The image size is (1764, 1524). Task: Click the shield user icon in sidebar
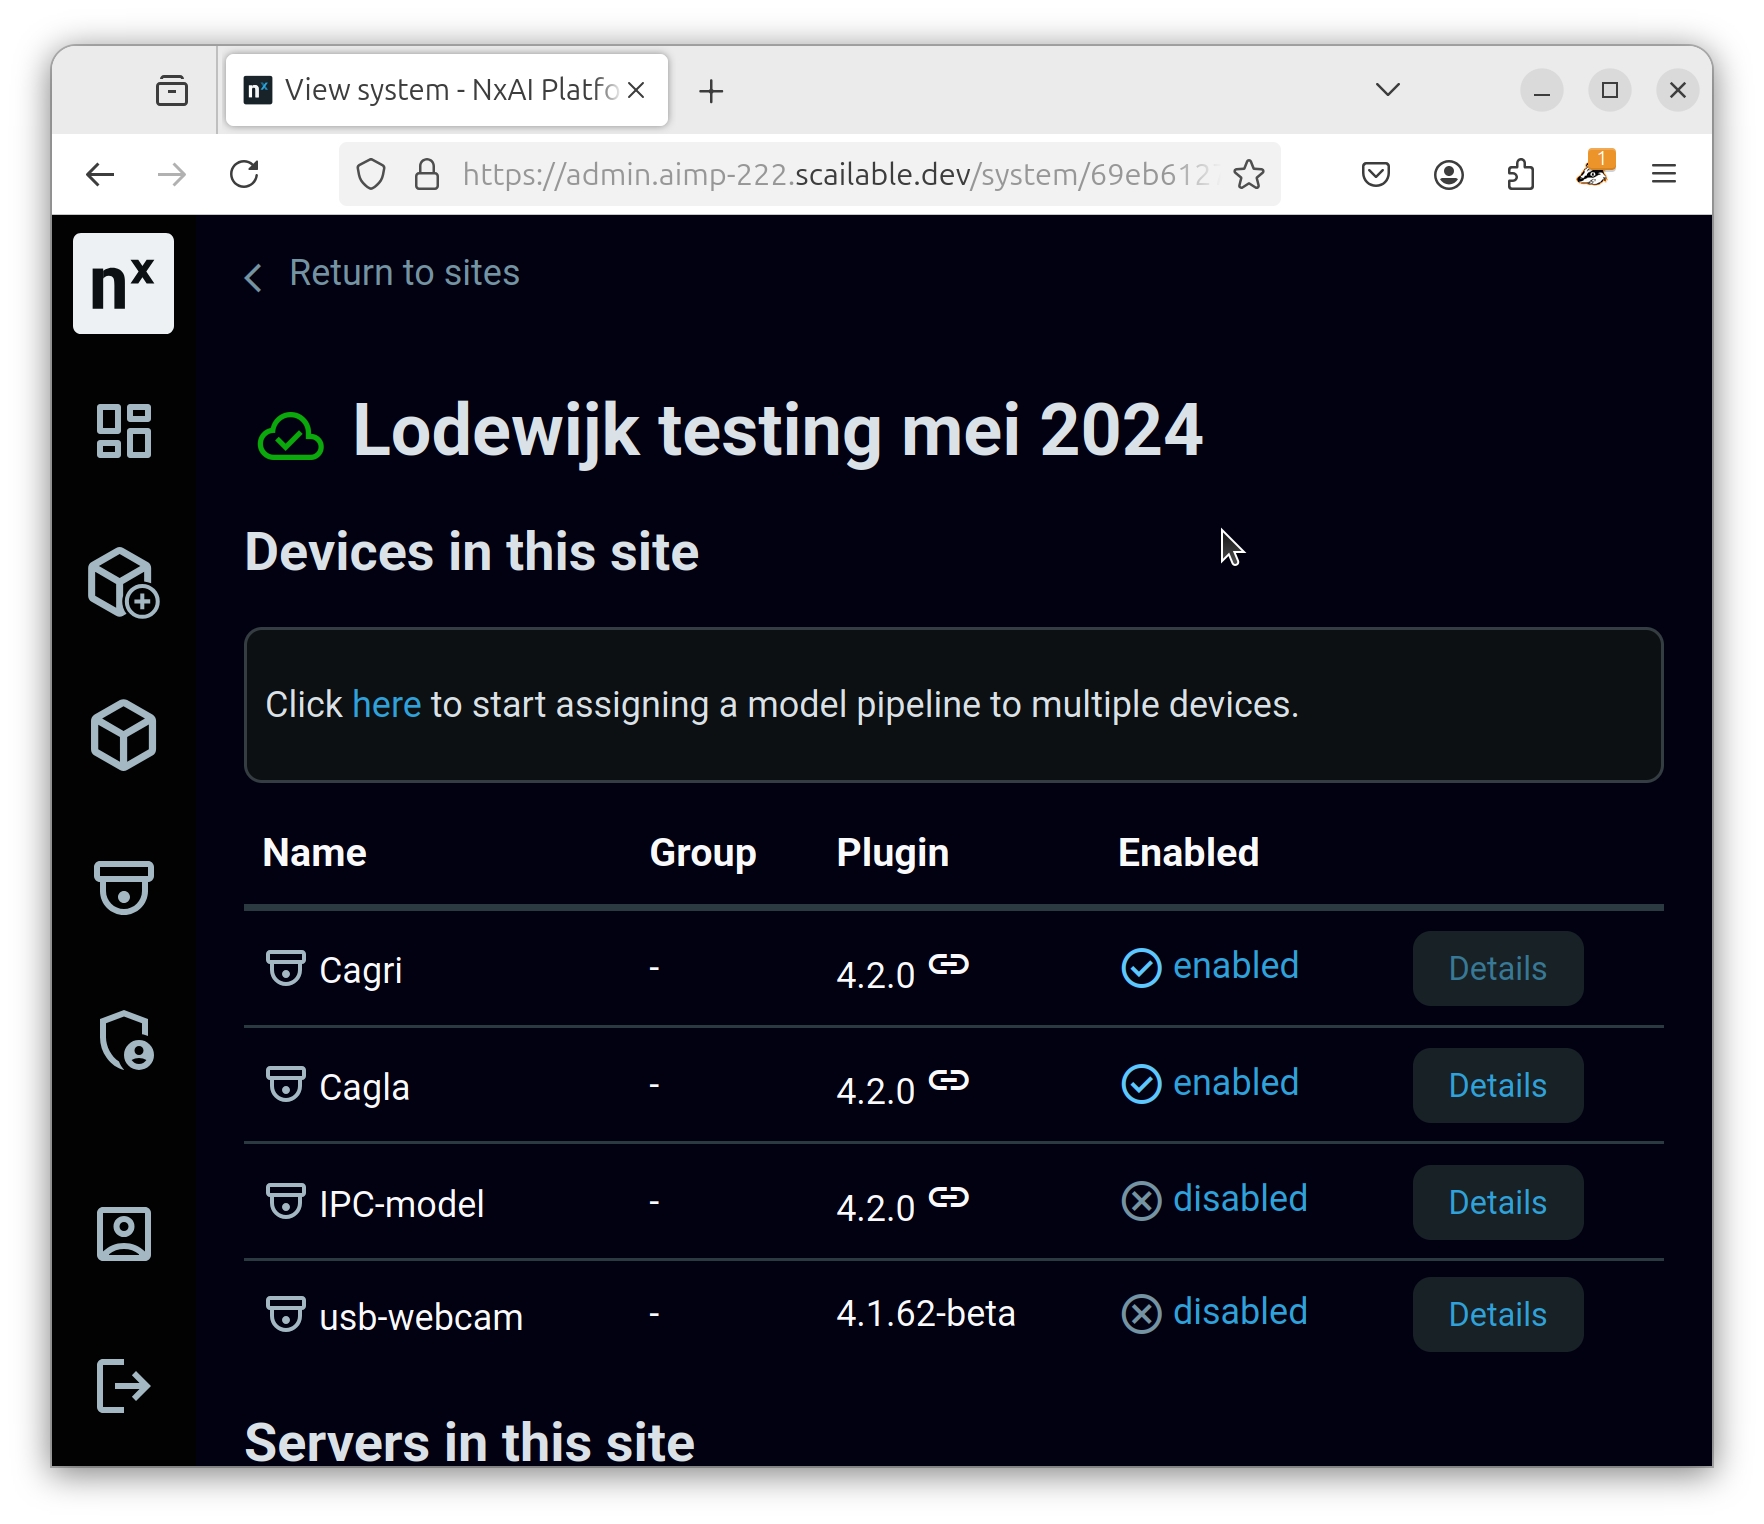125,1040
